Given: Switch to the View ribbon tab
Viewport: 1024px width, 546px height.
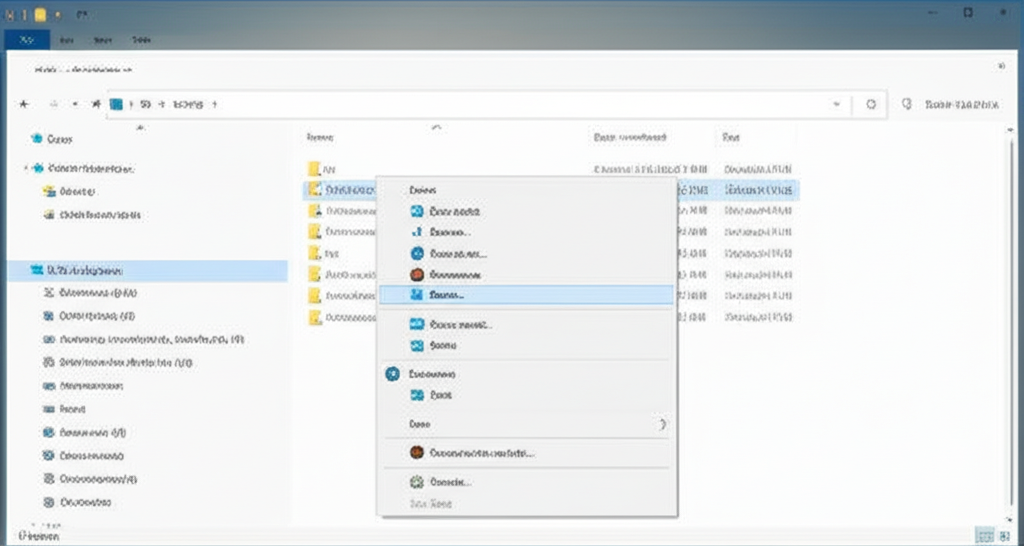Looking at the screenshot, I should click(142, 40).
